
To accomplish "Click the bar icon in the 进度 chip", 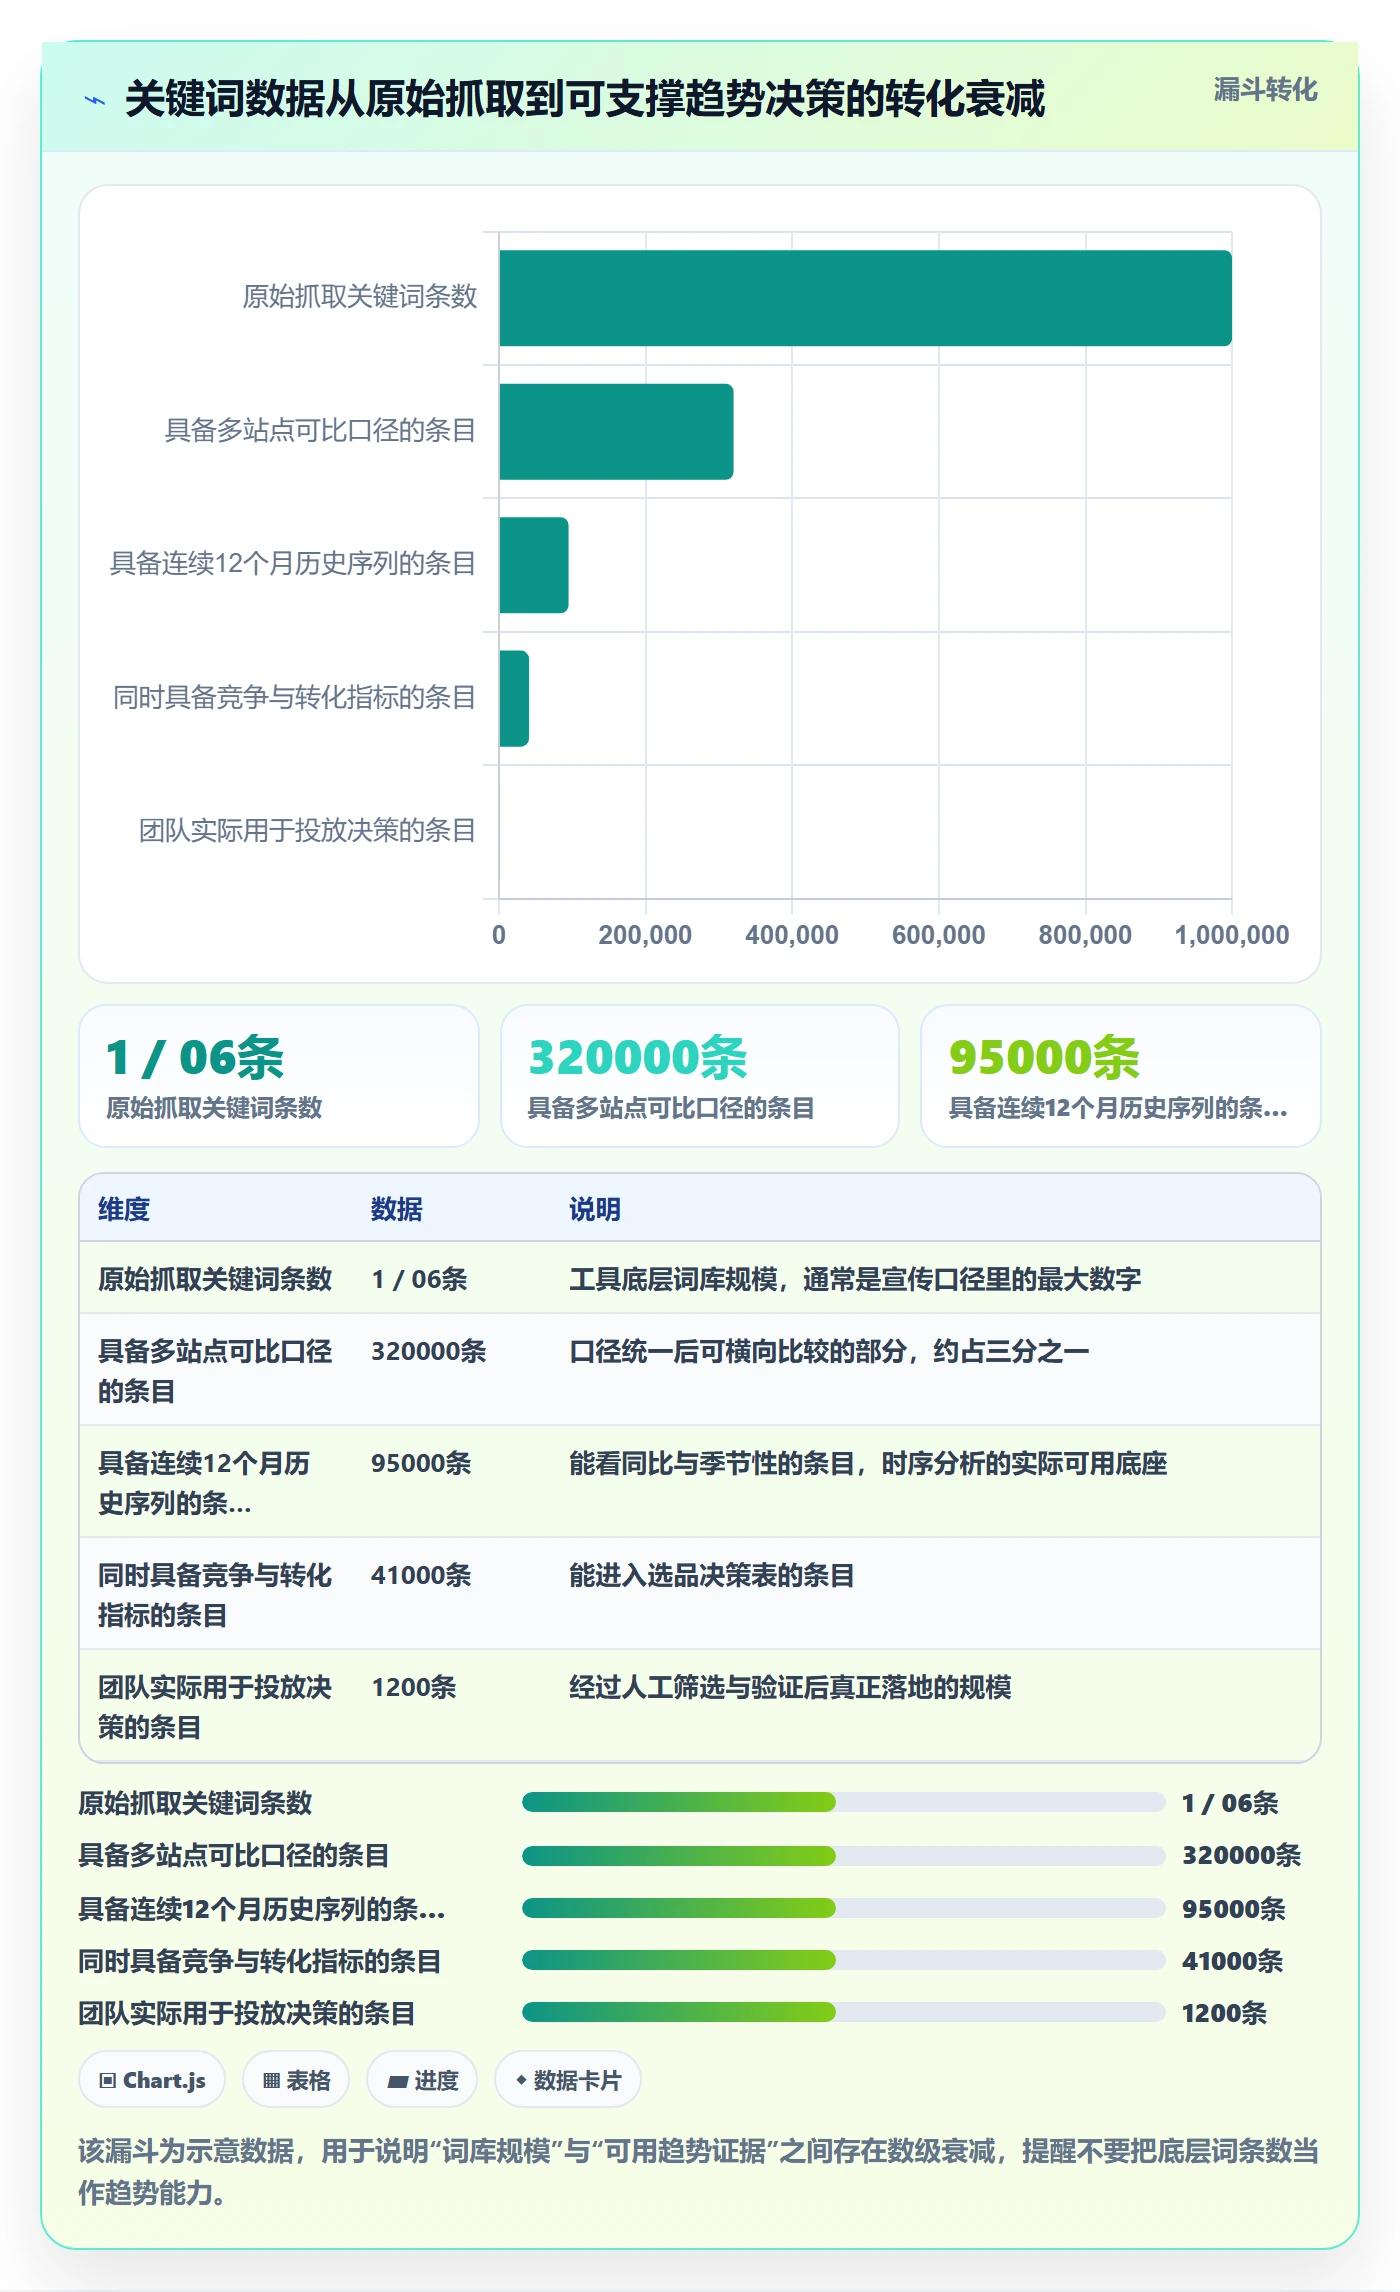I will 397,2082.
